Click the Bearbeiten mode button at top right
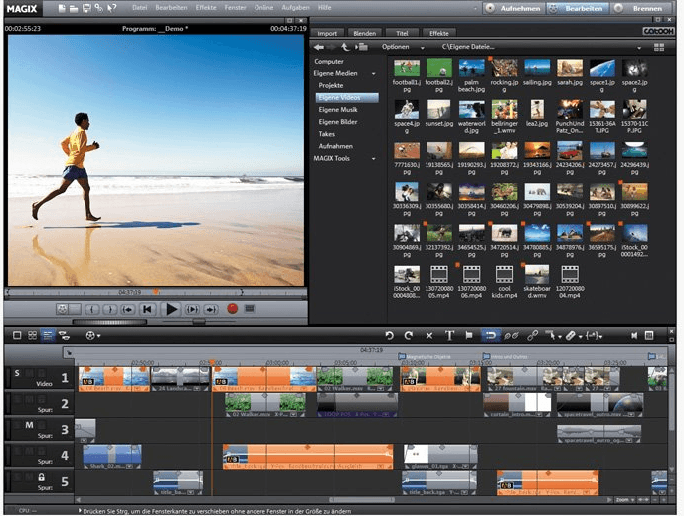The image size is (684, 516). pos(578,8)
